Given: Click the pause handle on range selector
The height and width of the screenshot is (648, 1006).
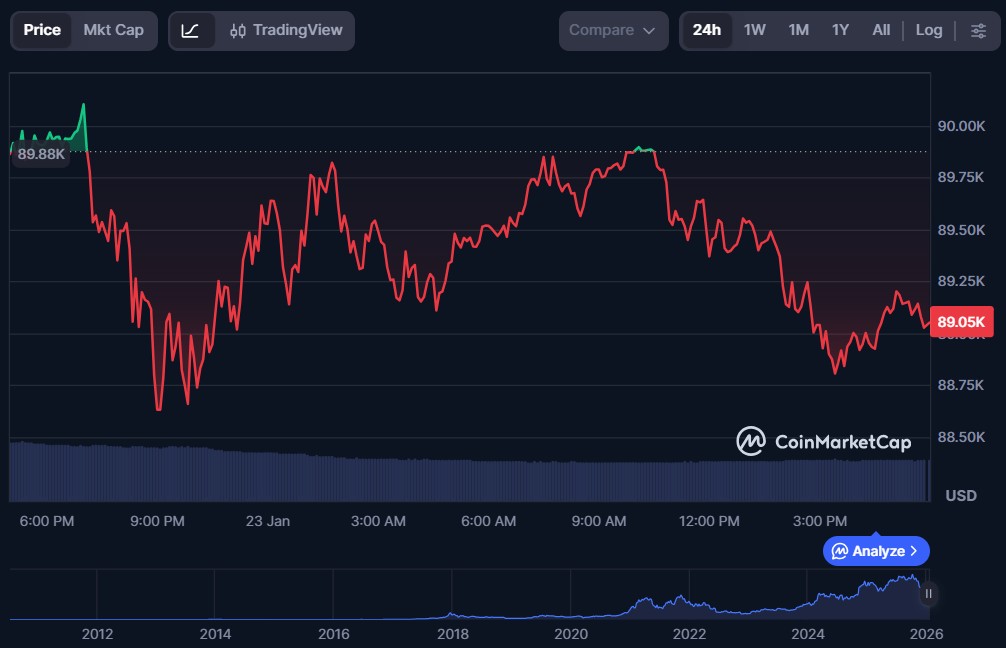Looking at the screenshot, I should 928,594.
